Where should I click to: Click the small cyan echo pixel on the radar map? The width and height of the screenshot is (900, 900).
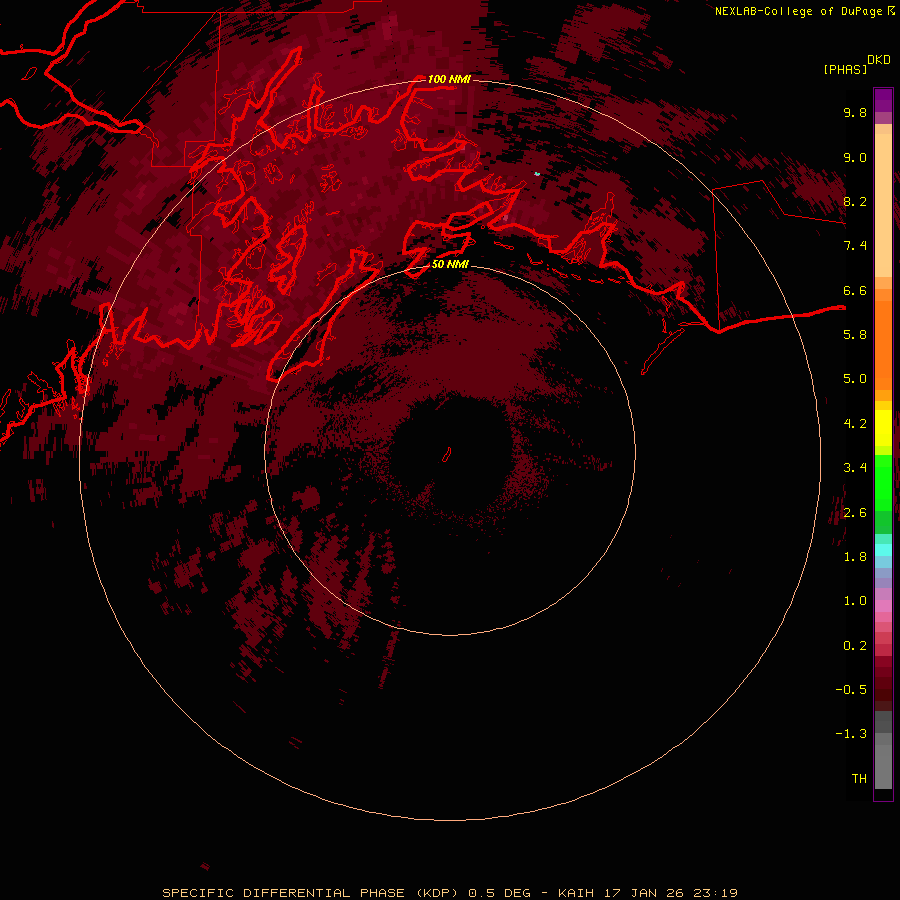(x=537, y=173)
